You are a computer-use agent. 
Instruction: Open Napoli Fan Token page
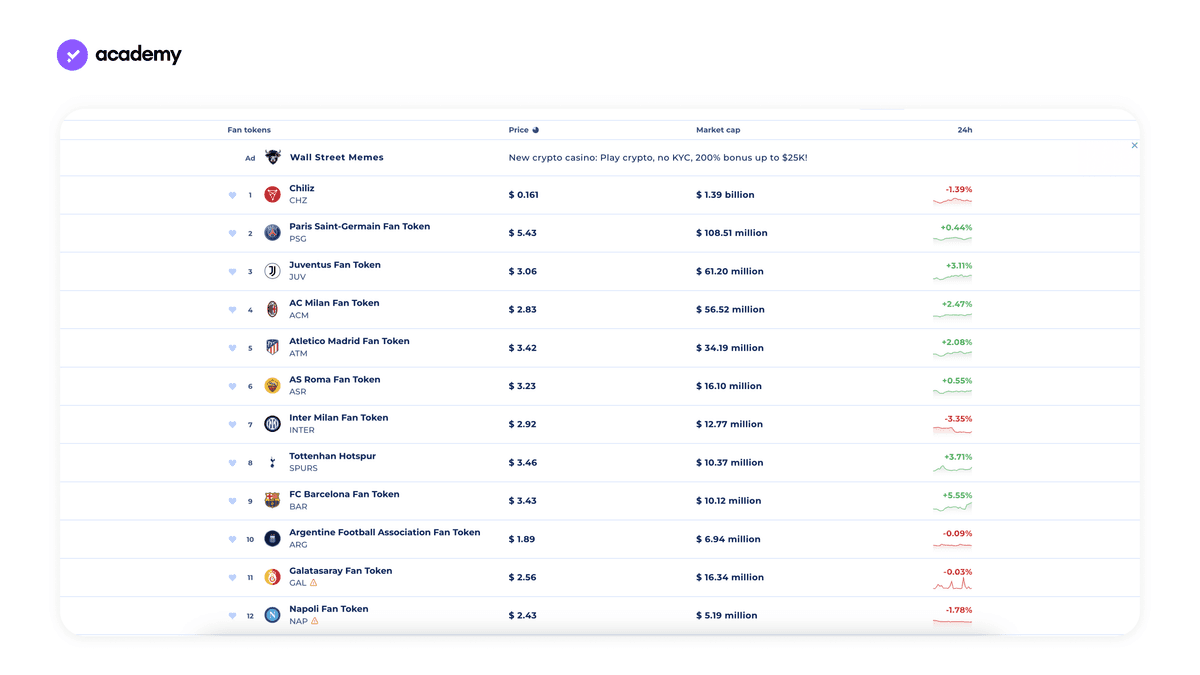(329, 609)
